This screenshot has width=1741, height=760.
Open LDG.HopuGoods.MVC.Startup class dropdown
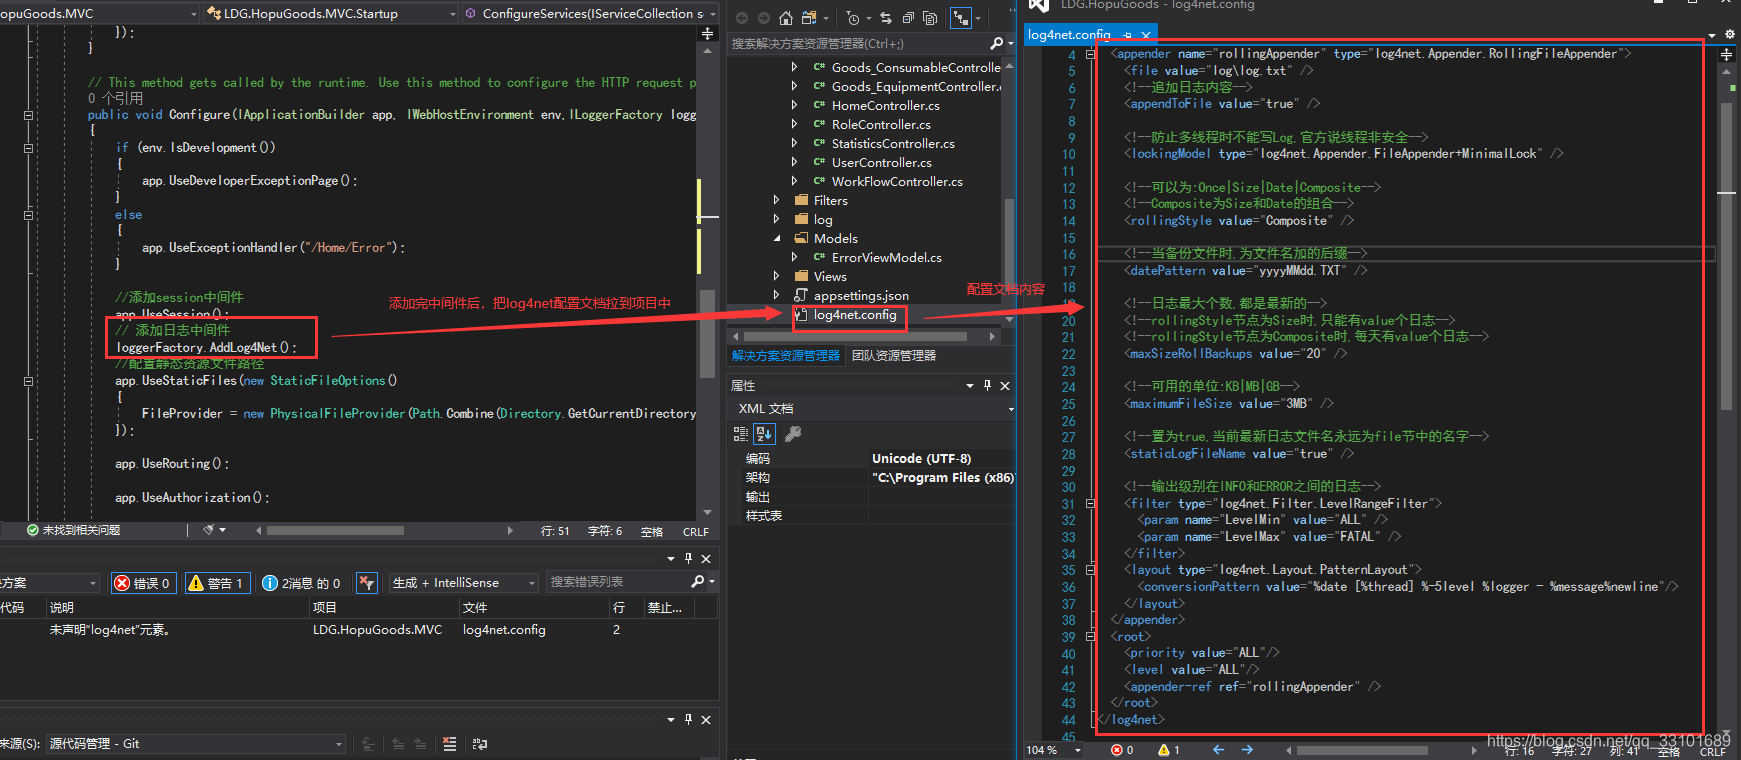330,13
